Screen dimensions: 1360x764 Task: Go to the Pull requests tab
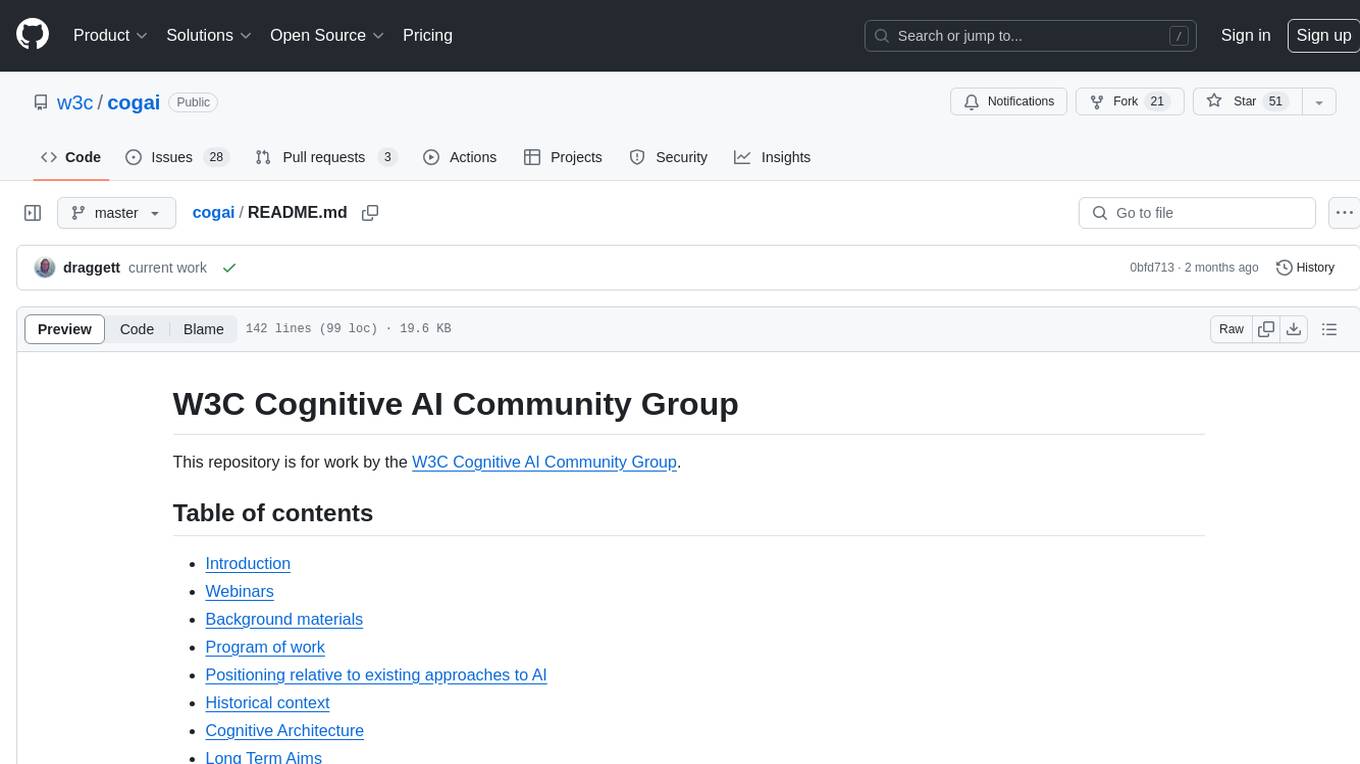click(325, 157)
